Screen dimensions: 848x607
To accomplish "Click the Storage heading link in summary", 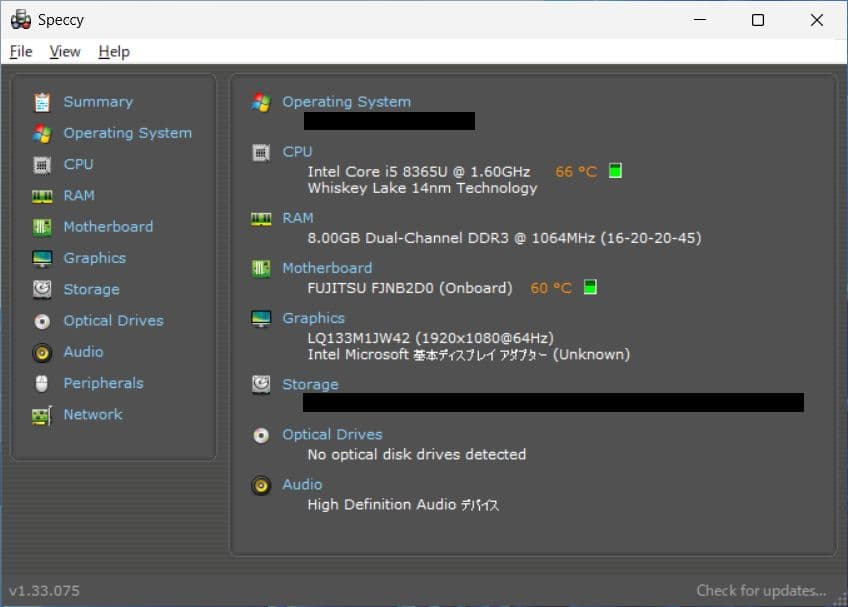I will click(x=310, y=385).
